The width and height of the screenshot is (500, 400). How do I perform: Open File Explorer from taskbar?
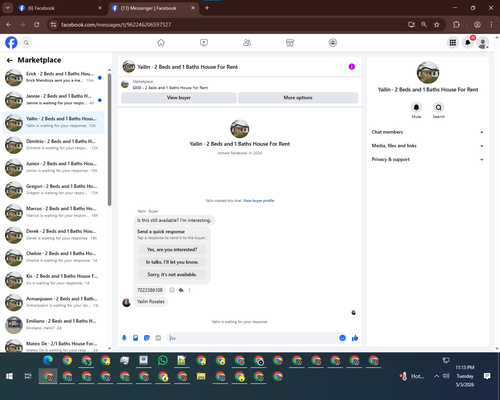201,376
